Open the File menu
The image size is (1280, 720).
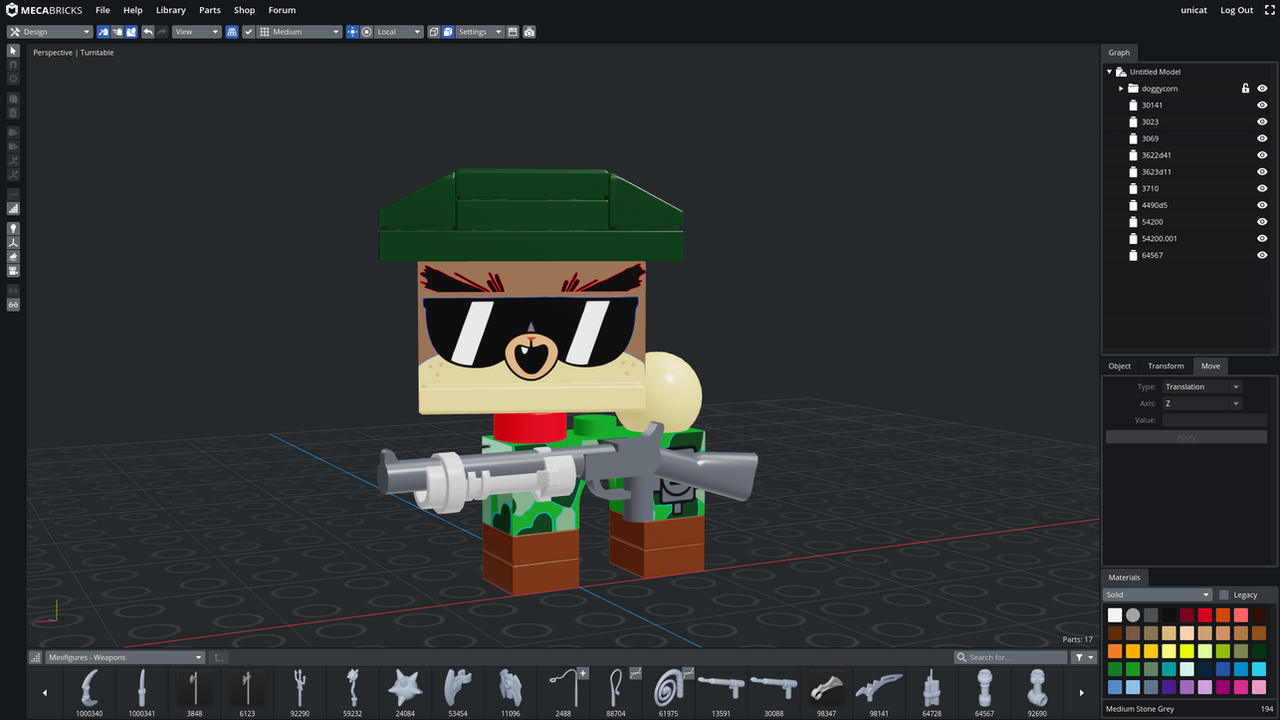[103, 10]
